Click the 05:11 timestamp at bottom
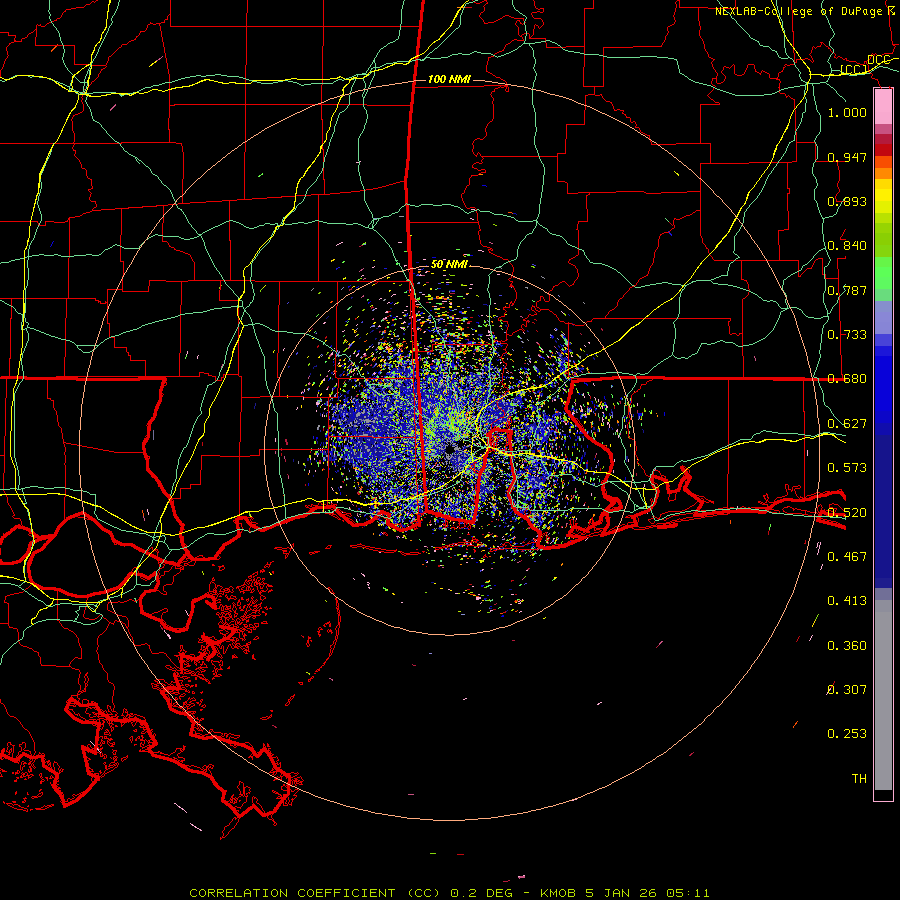Image resolution: width=900 pixels, height=900 pixels. (x=688, y=893)
